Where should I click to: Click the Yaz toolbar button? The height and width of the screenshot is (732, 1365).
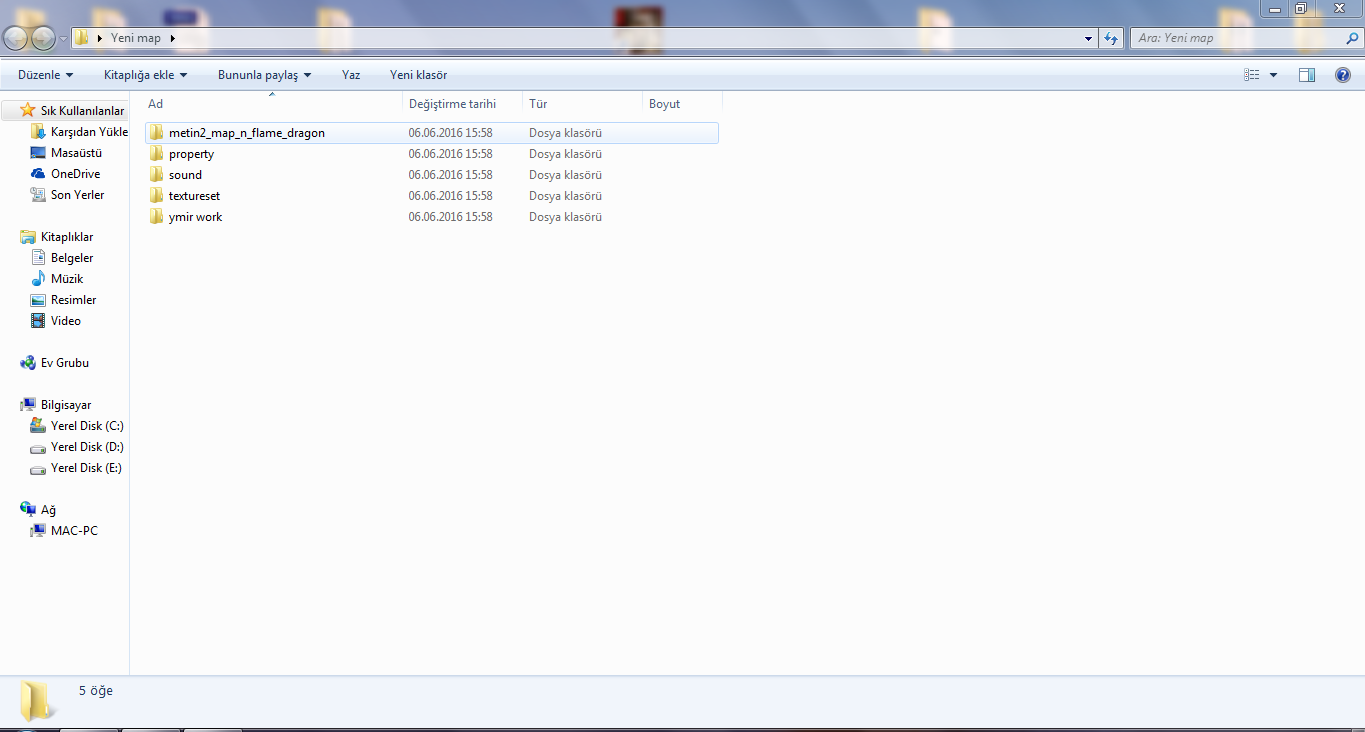click(x=351, y=75)
